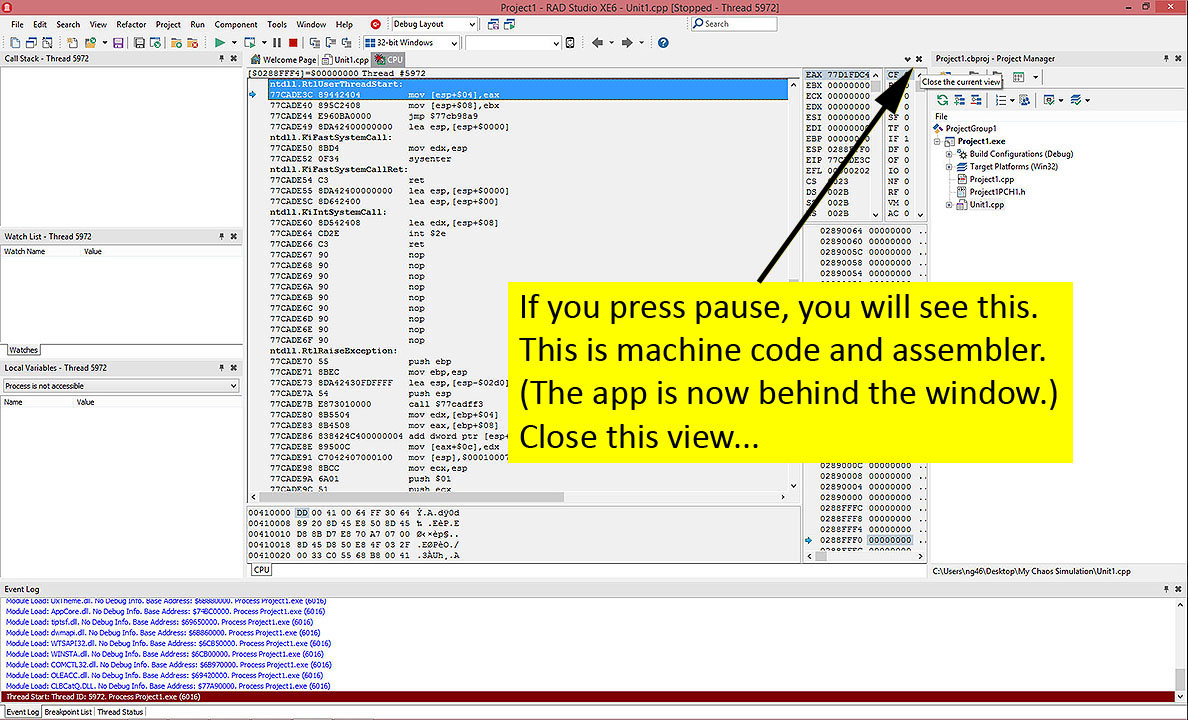Select Project1.cpp in the project tree
1188x720 pixels.
[x=991, y=180]
